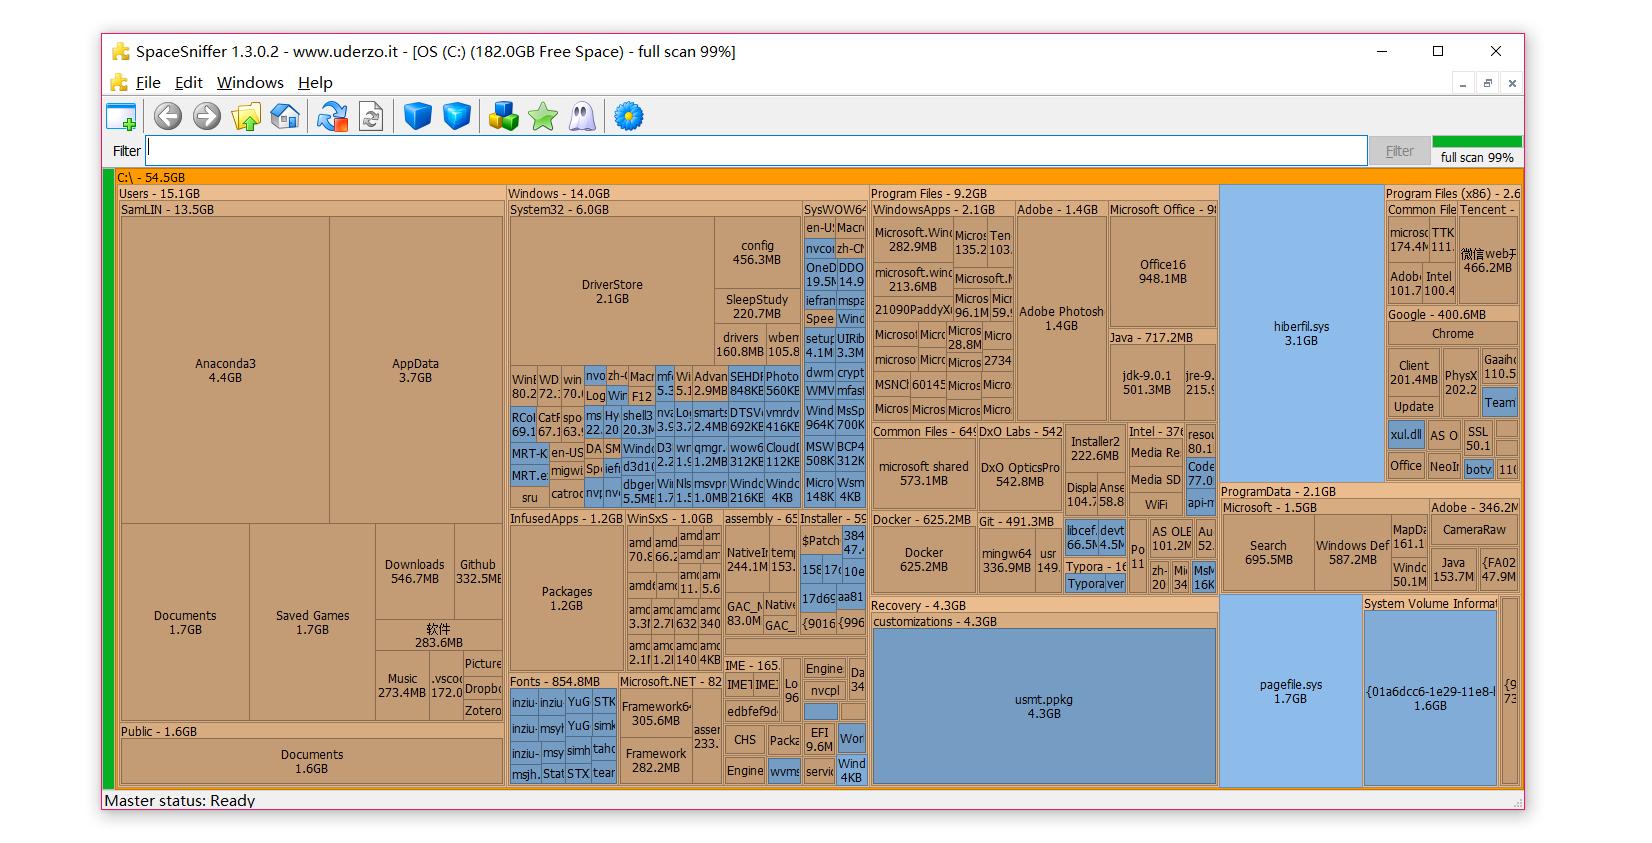
Task: Go forward to next view
Action: click(207, 117)
